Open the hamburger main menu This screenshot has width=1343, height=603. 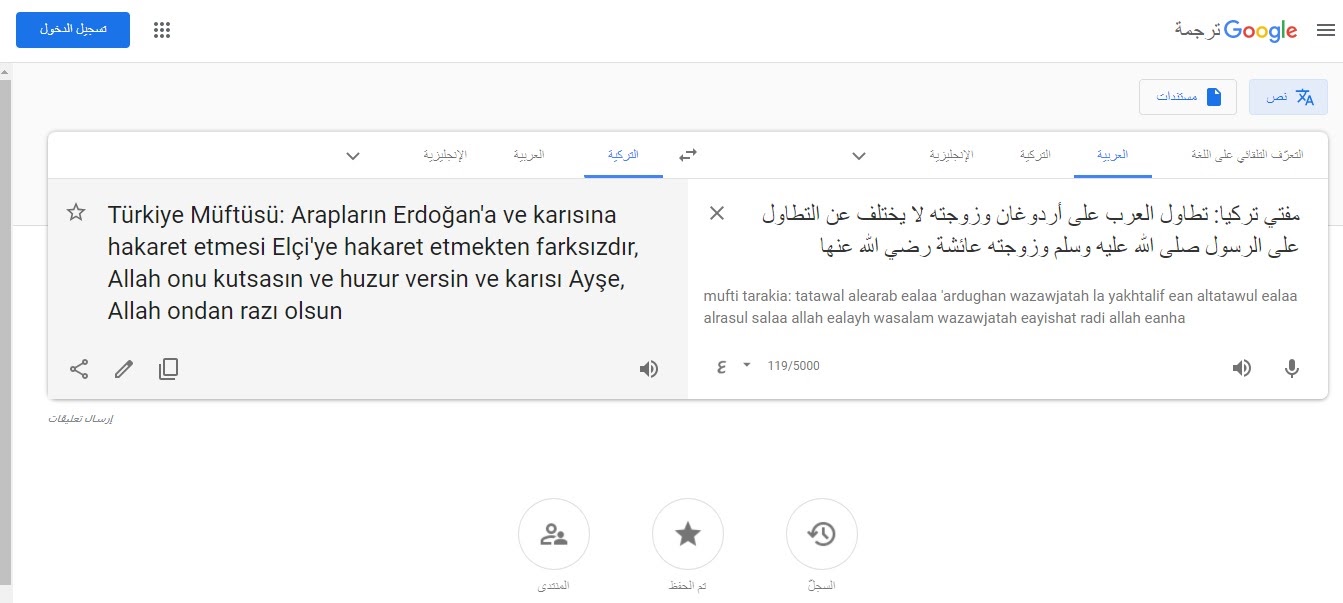pyautogui.click(x=1325, y=30)
